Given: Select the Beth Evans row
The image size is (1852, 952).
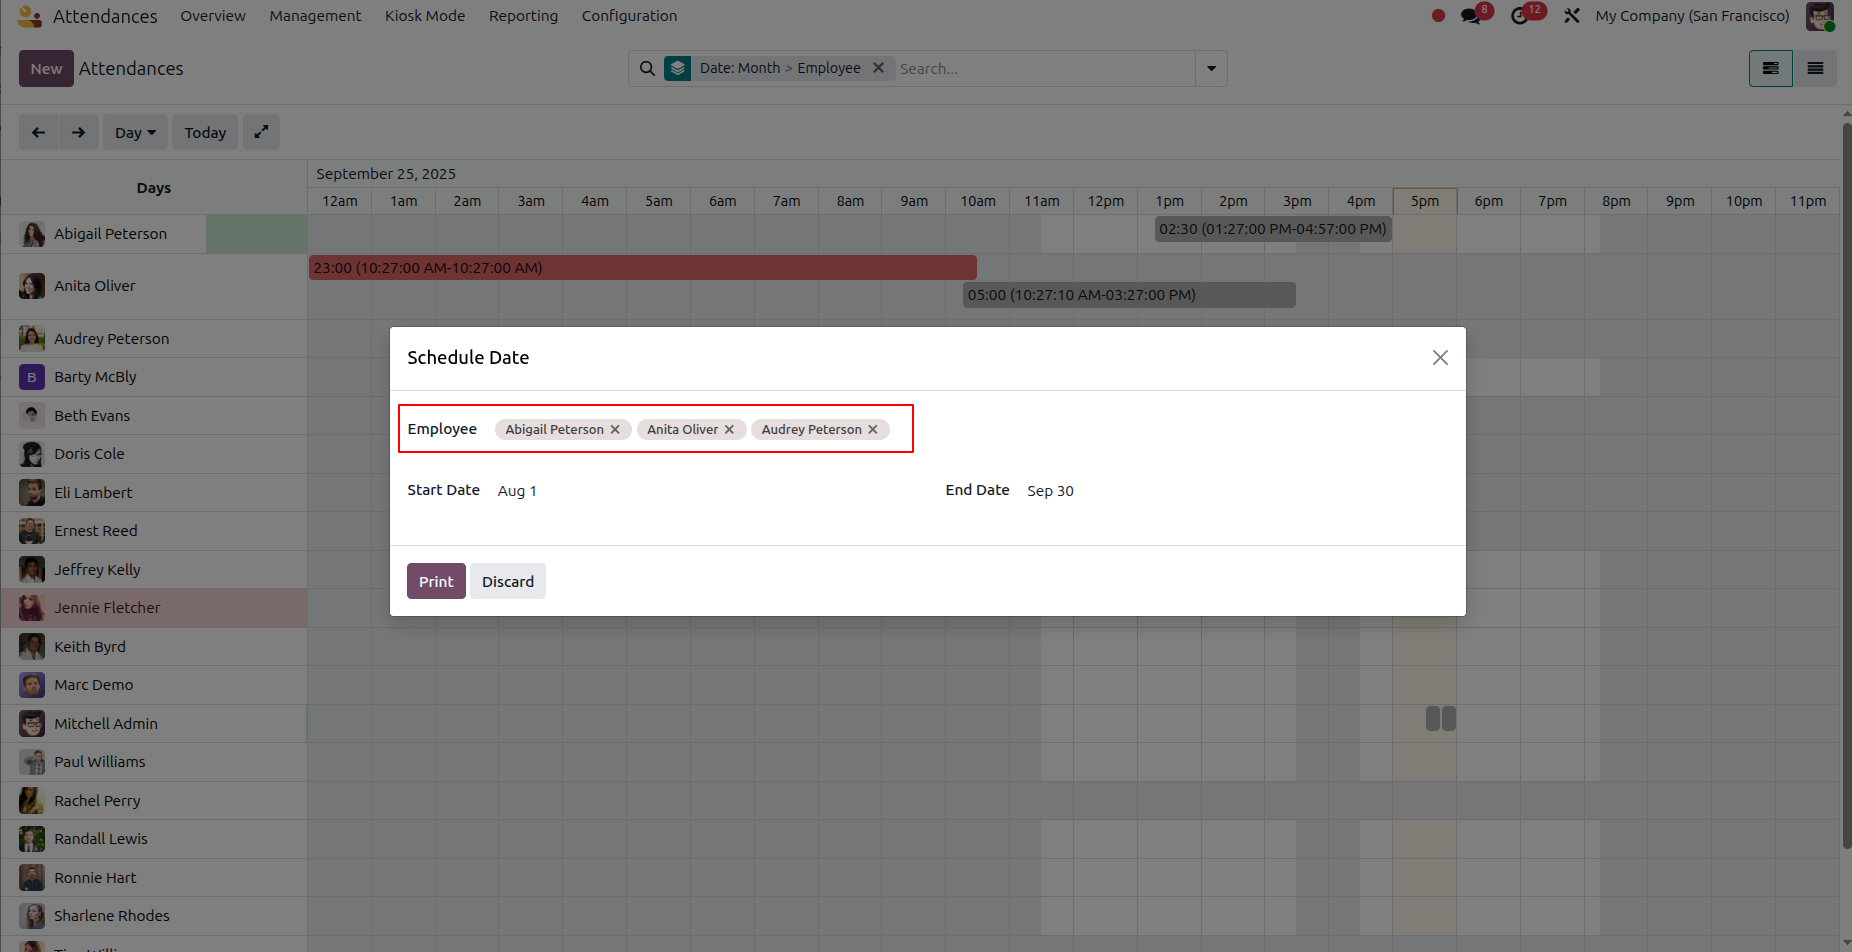Looking at the screenshot, I should pos(154,415).
